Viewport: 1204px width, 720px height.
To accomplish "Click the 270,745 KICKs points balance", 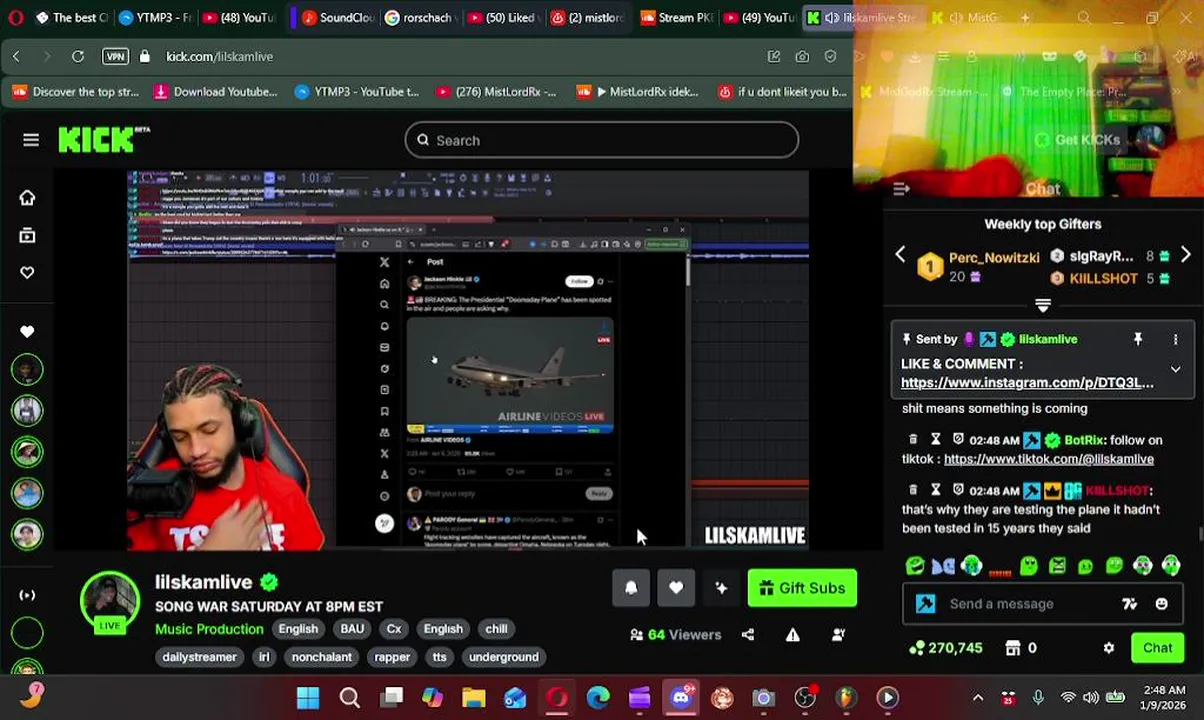I will click(945, 648).
